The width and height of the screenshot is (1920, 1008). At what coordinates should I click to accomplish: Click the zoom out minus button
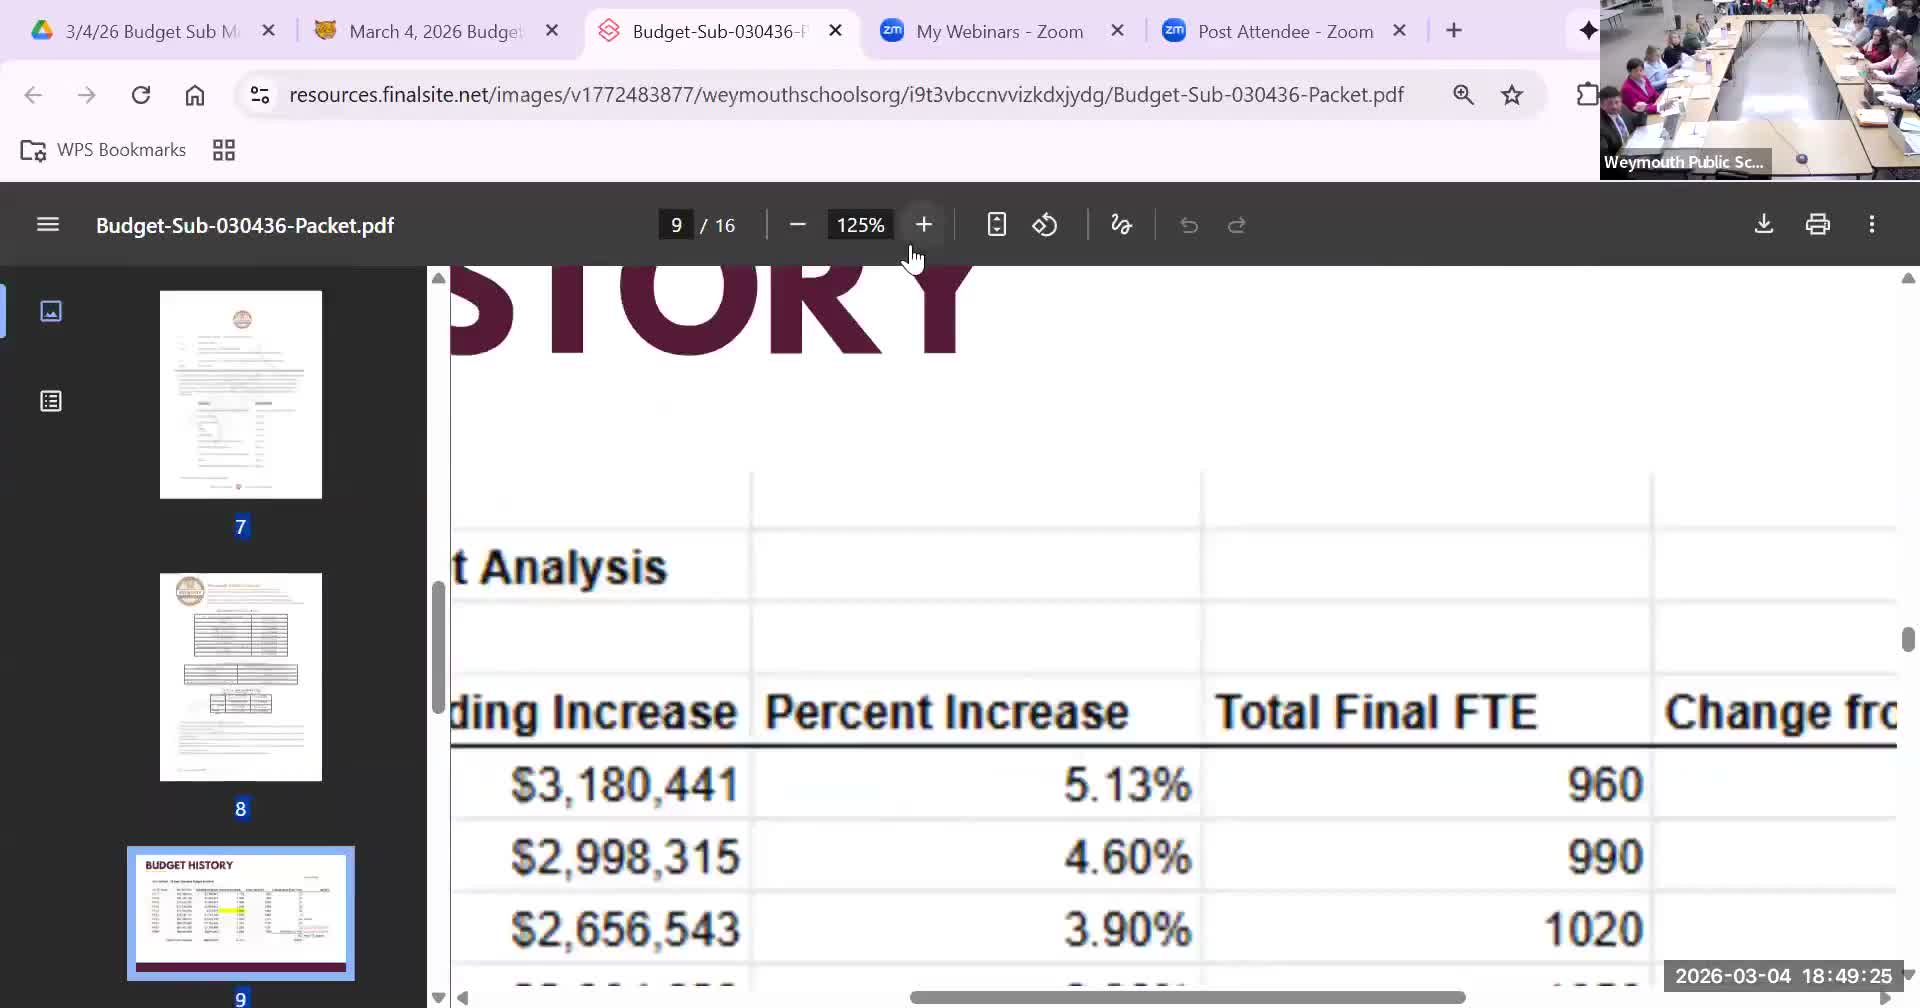tap(797, 225)
